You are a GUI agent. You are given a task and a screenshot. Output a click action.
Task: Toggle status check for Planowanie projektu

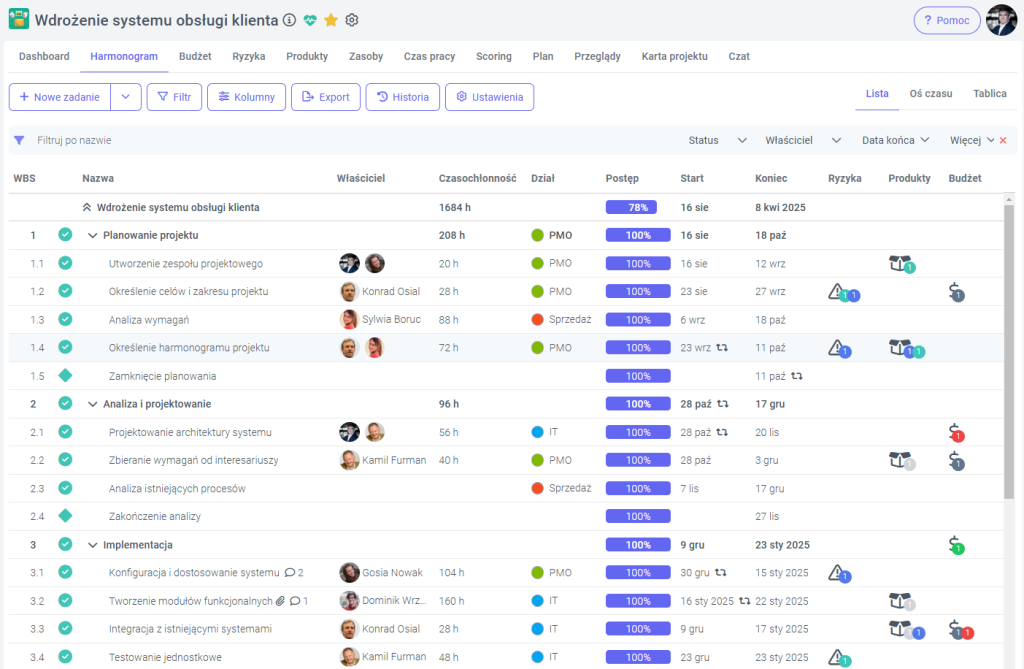coord(65,235)
